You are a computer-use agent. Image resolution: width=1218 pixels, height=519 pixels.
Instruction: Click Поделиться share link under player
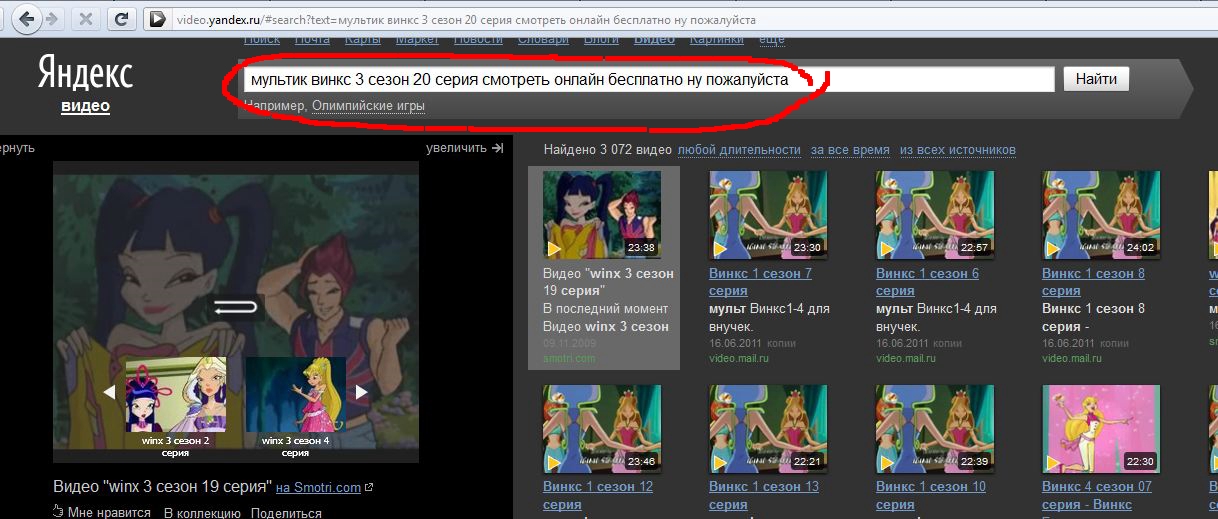(x=286, y=512)
